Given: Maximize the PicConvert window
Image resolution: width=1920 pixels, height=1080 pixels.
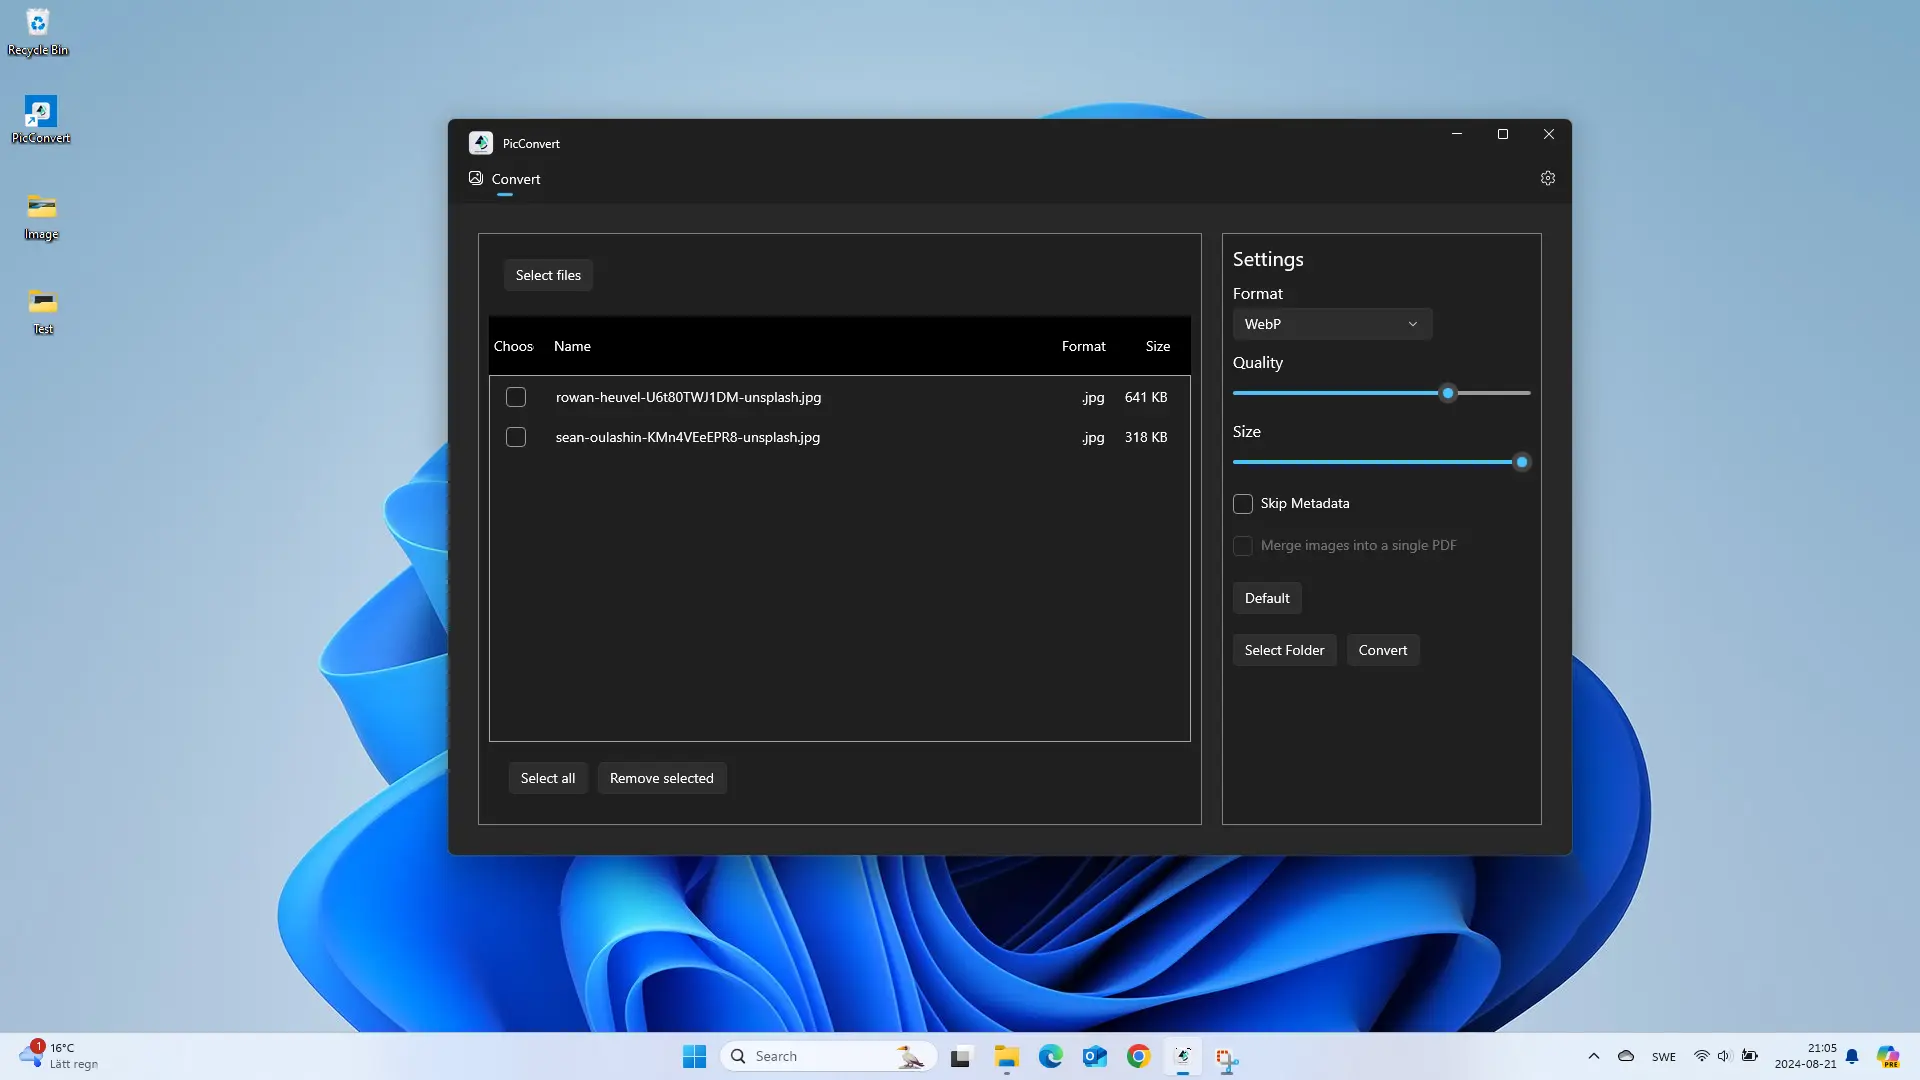Looking at the screenshot, I should 1502,134.
